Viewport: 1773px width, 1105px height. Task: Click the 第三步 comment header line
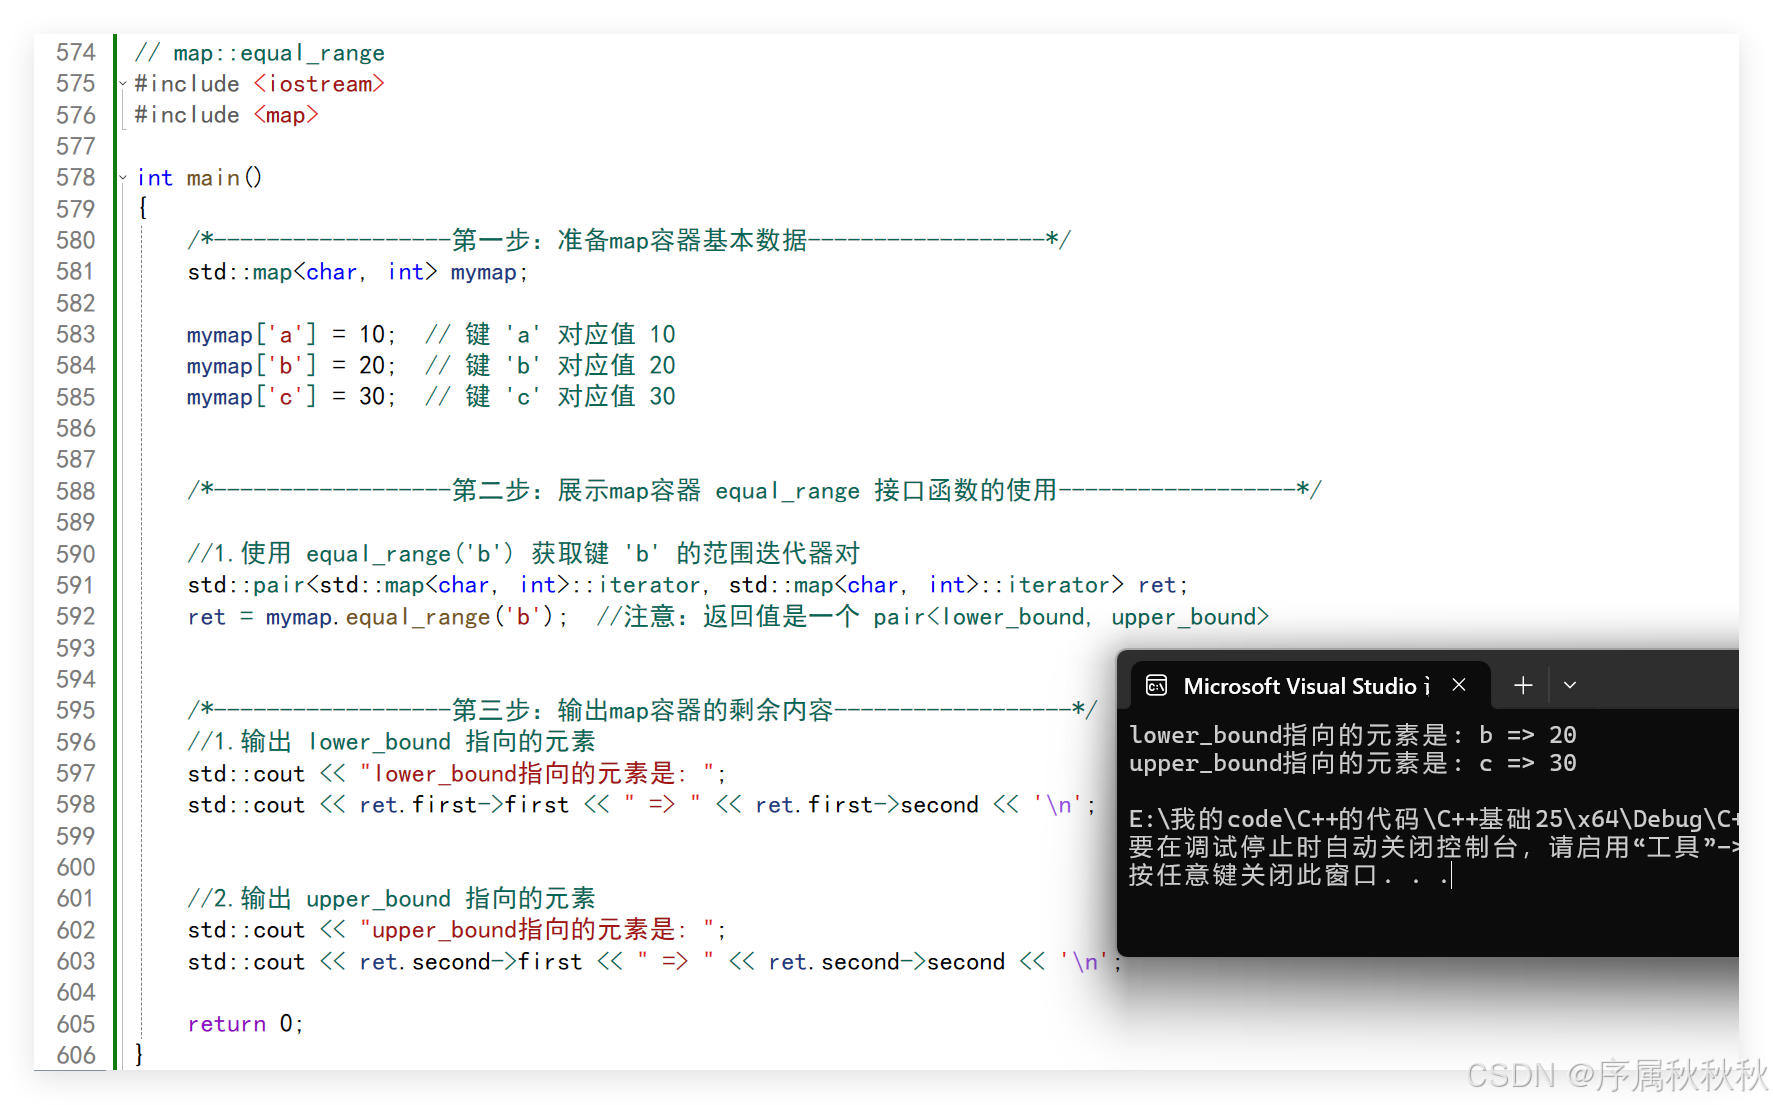pos(642,710)
